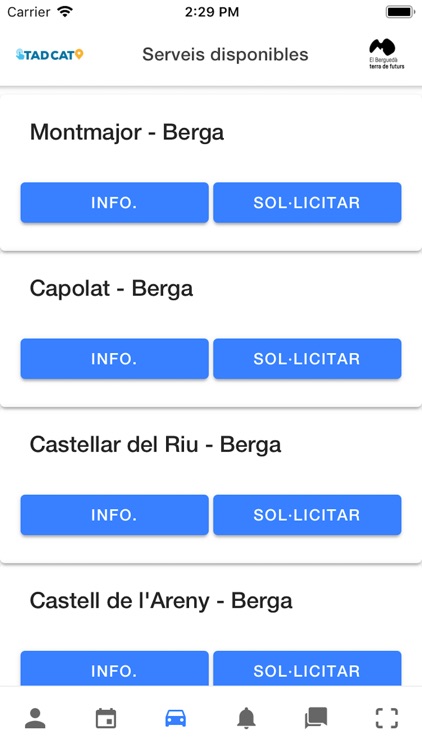
Task: Request Castell de l'Areny - Berga service
Action: coord(307,669)
